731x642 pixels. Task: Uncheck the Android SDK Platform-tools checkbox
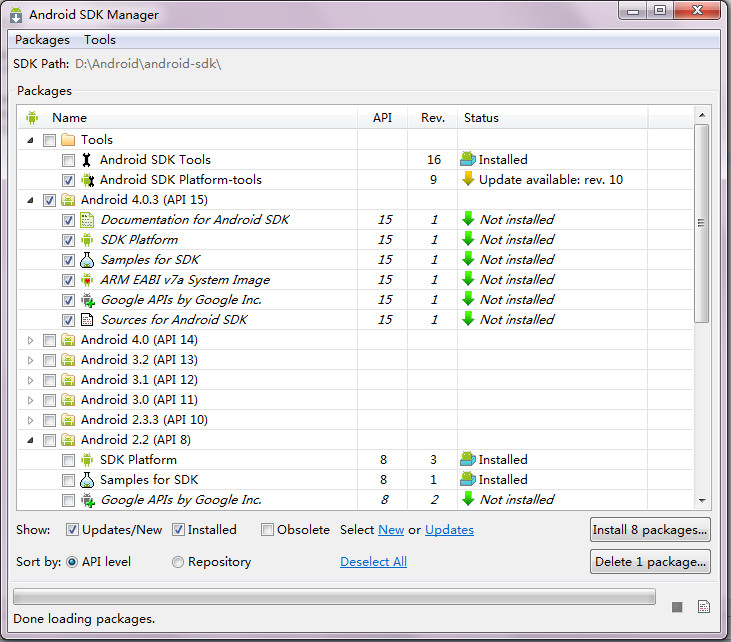[x=69, y=180]
